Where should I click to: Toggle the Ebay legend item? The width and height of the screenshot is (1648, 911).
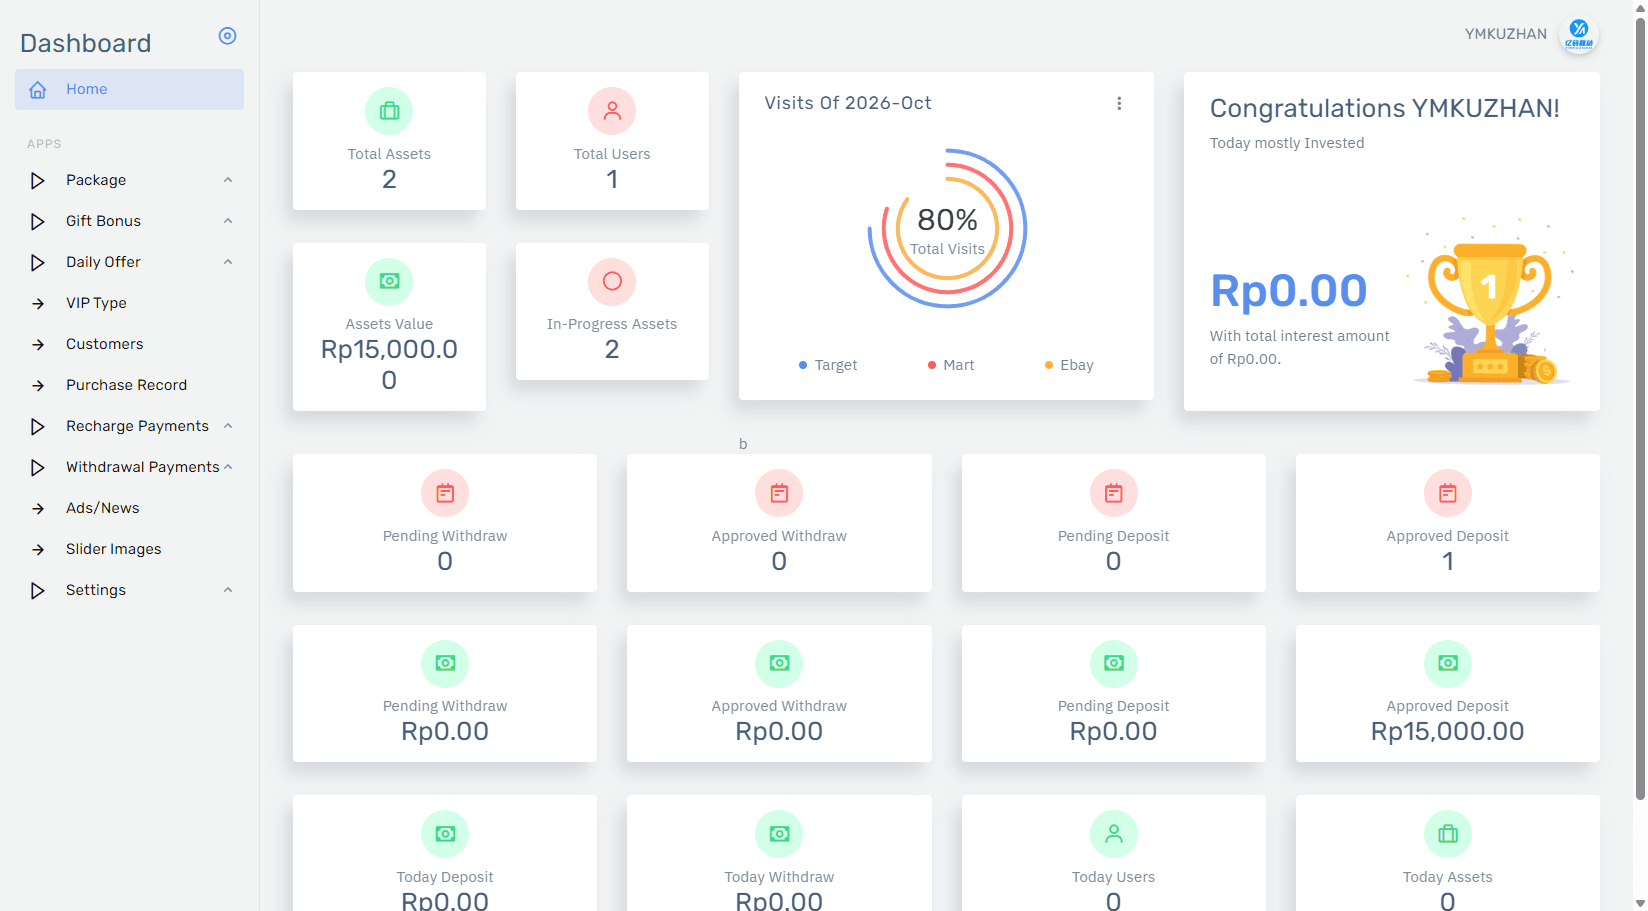pyautogui.click(x=1069, y=365)
